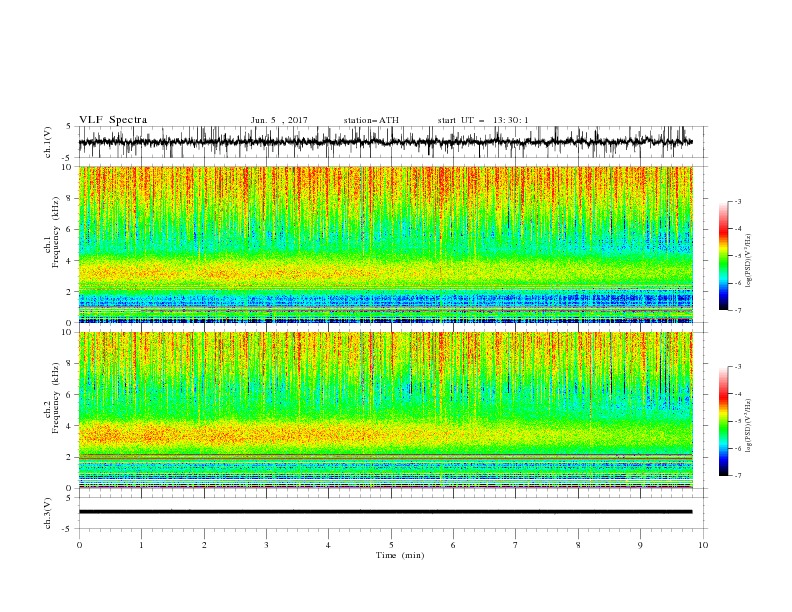Click the "-6" label on the ch.2 color bar
The width and height of the screenshot is (792, 612).
pos(738,448)
